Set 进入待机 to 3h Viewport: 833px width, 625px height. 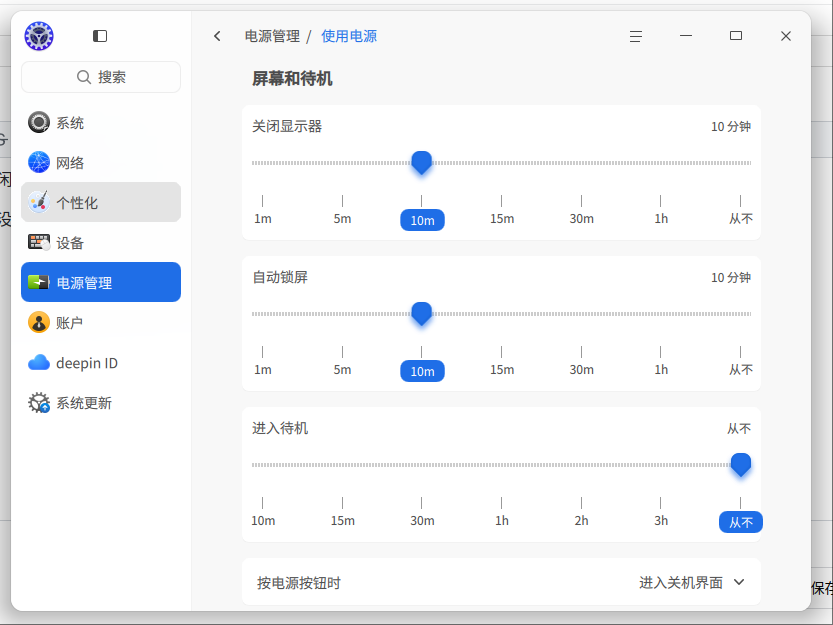[x=661, y=520]
